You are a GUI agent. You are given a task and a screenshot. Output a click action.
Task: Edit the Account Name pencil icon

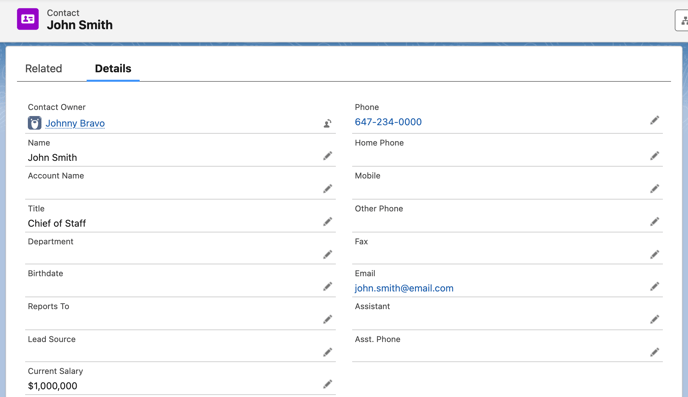point(327,189)
